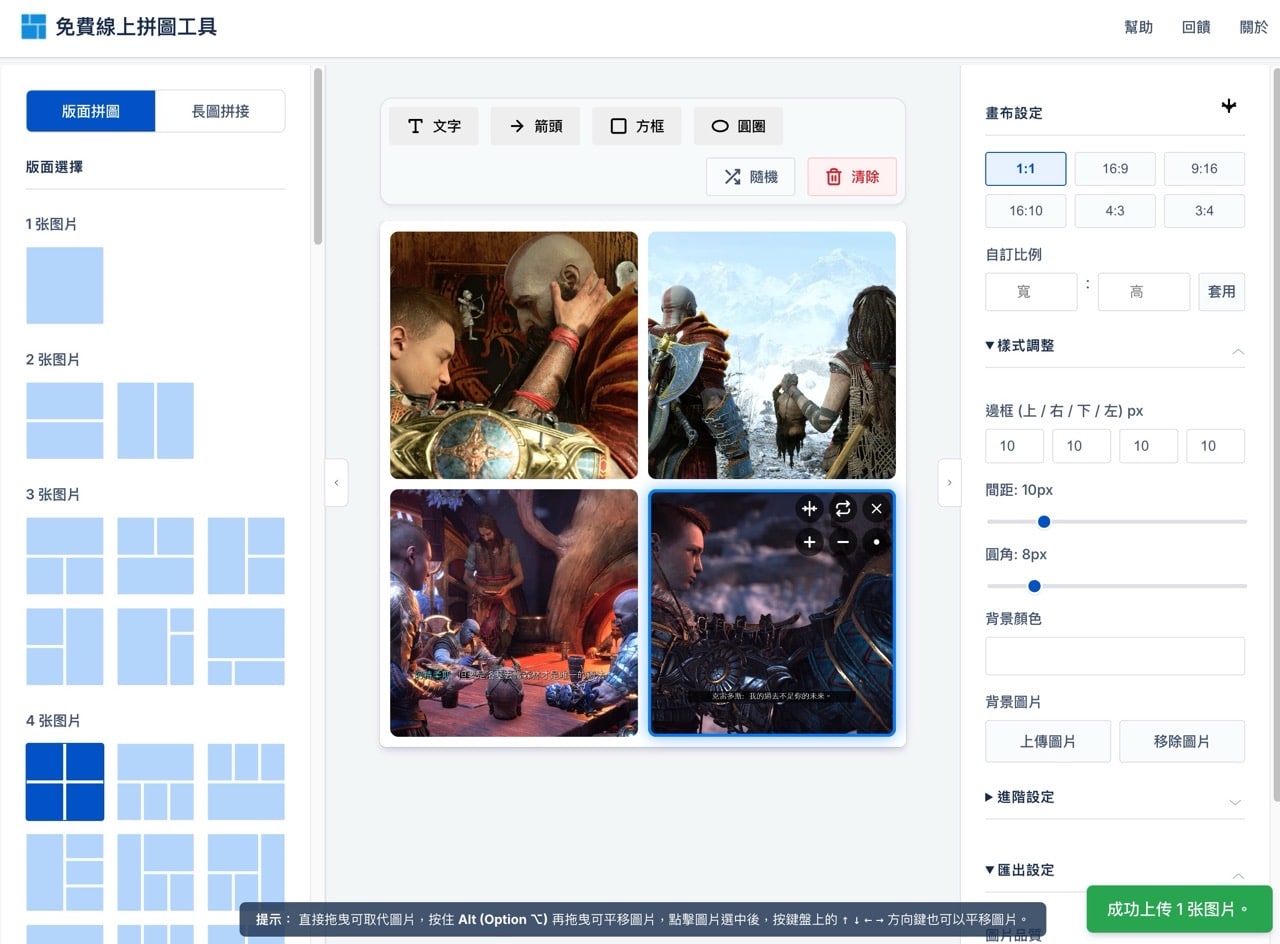The width and height of the screenshot is (1280, 944).
Task: Click the 免費線上拼圖工具 site title
Action: click(x=136, y=27)
